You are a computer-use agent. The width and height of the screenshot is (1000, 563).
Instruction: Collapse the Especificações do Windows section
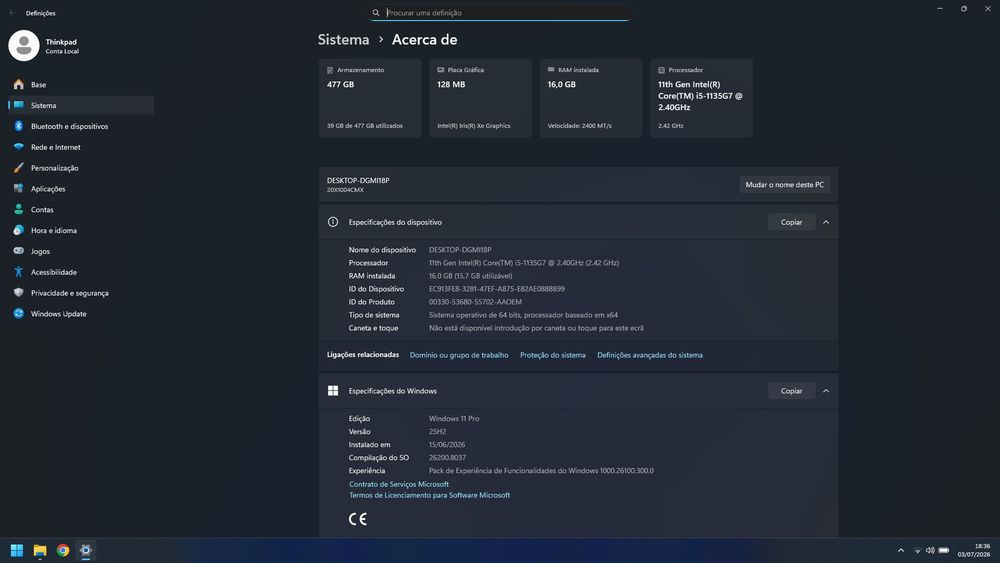826,391
